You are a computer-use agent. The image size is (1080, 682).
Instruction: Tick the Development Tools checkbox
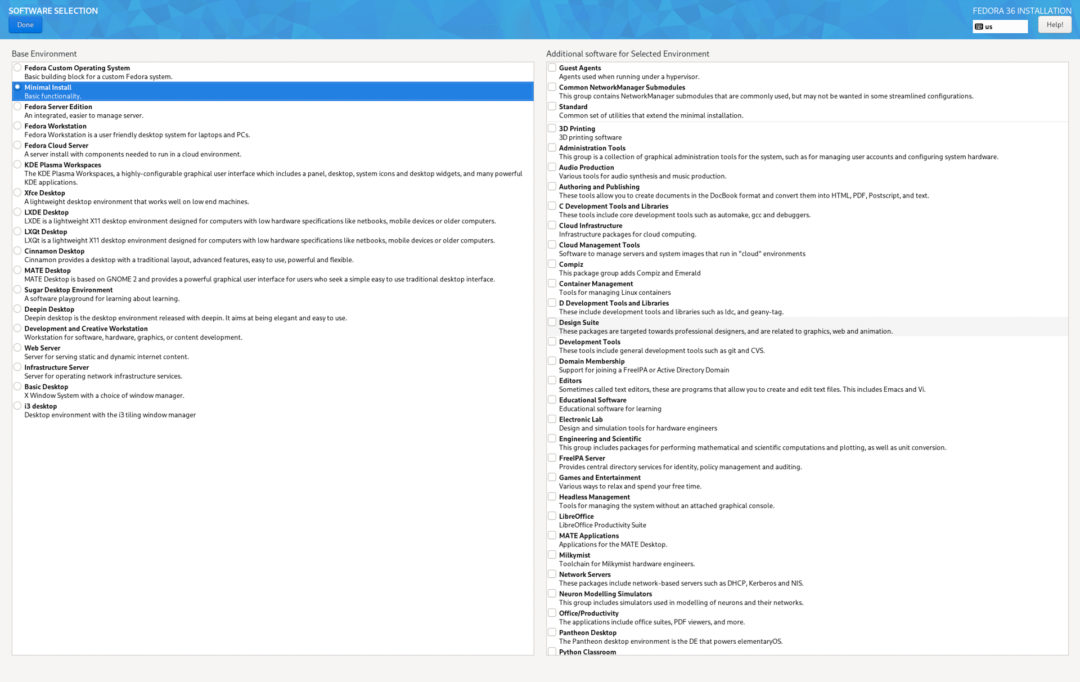[552, 341]
